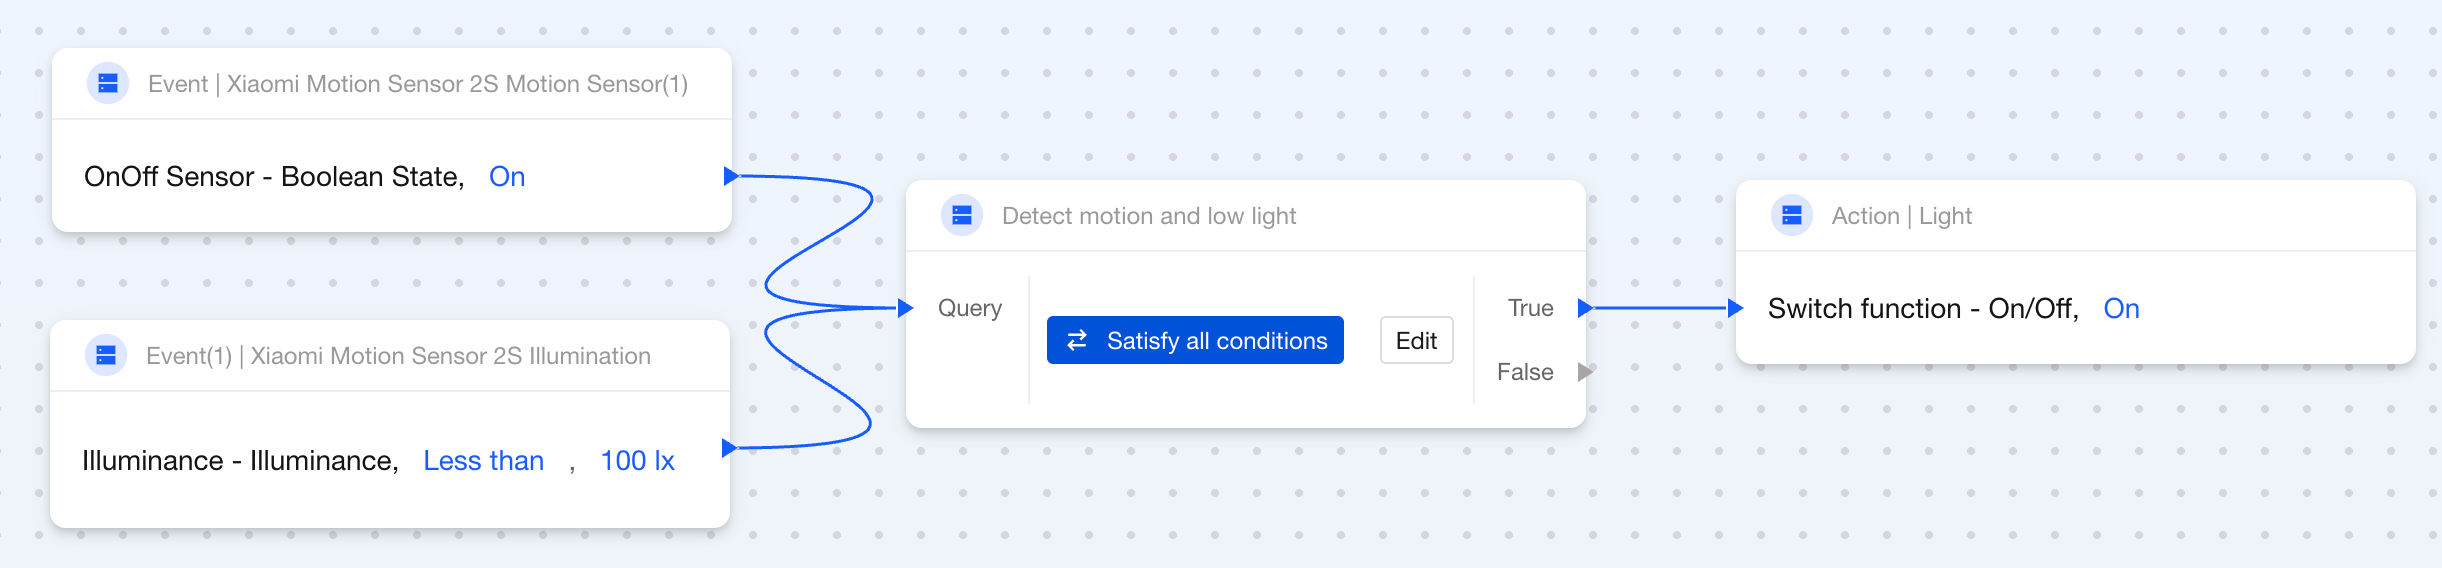Click the Query input port arrow

905,308
